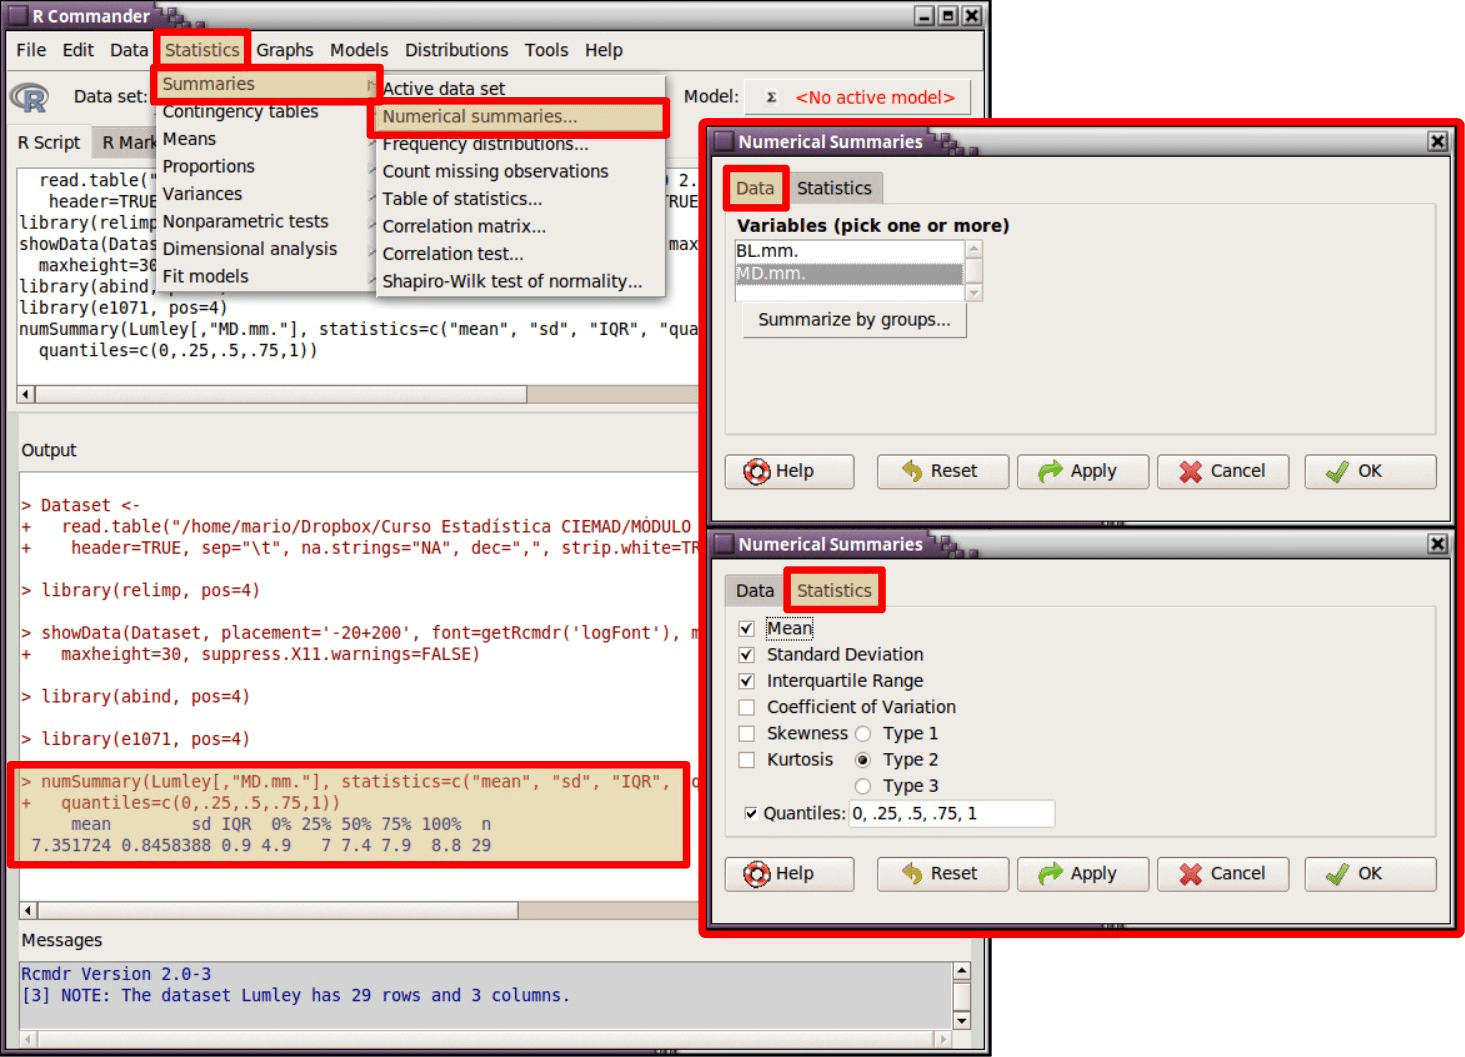Viewport: 1465px width, 1057px height.
Task: Uncheck the Standard Deviation checkbox
Action: pos(746,655)
